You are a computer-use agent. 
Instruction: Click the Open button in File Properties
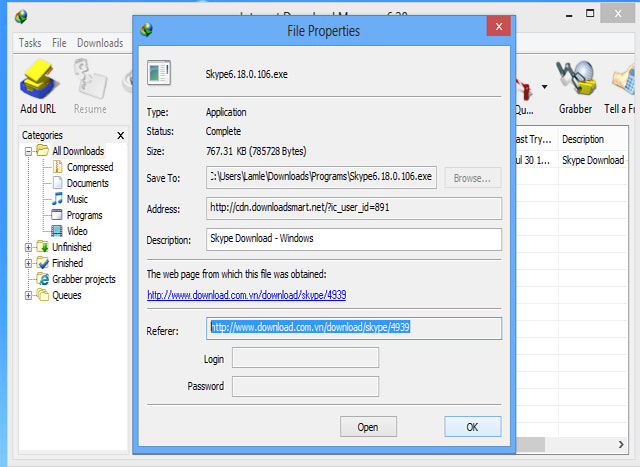(368, 427)
